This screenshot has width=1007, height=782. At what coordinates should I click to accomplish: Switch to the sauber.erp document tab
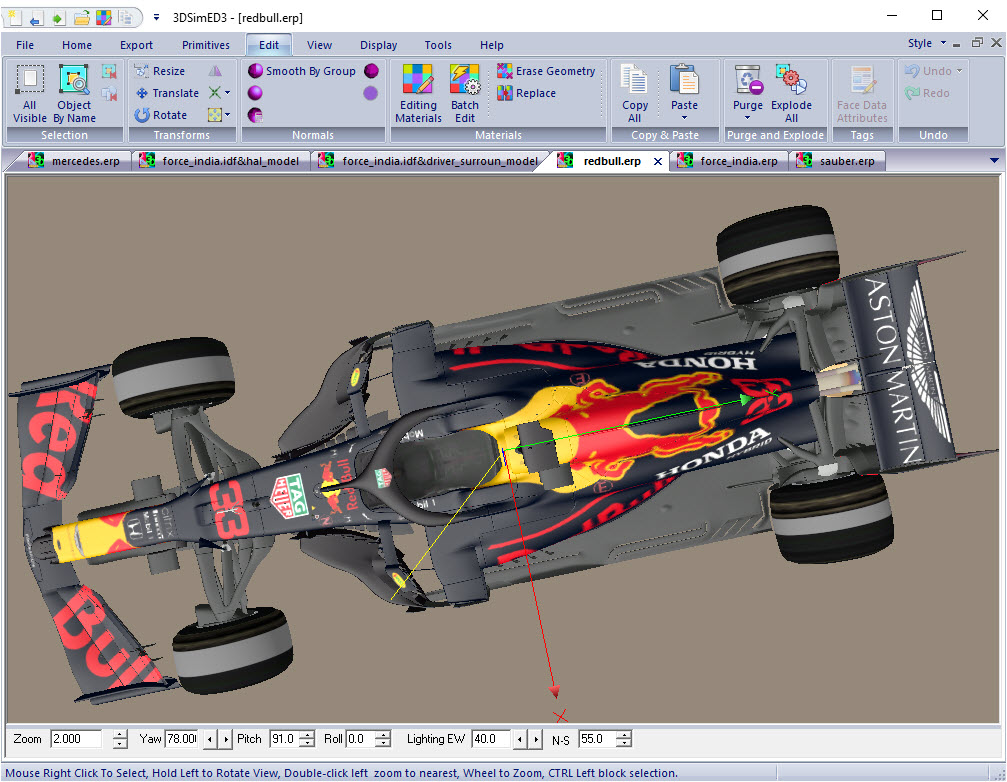(837, 161)
